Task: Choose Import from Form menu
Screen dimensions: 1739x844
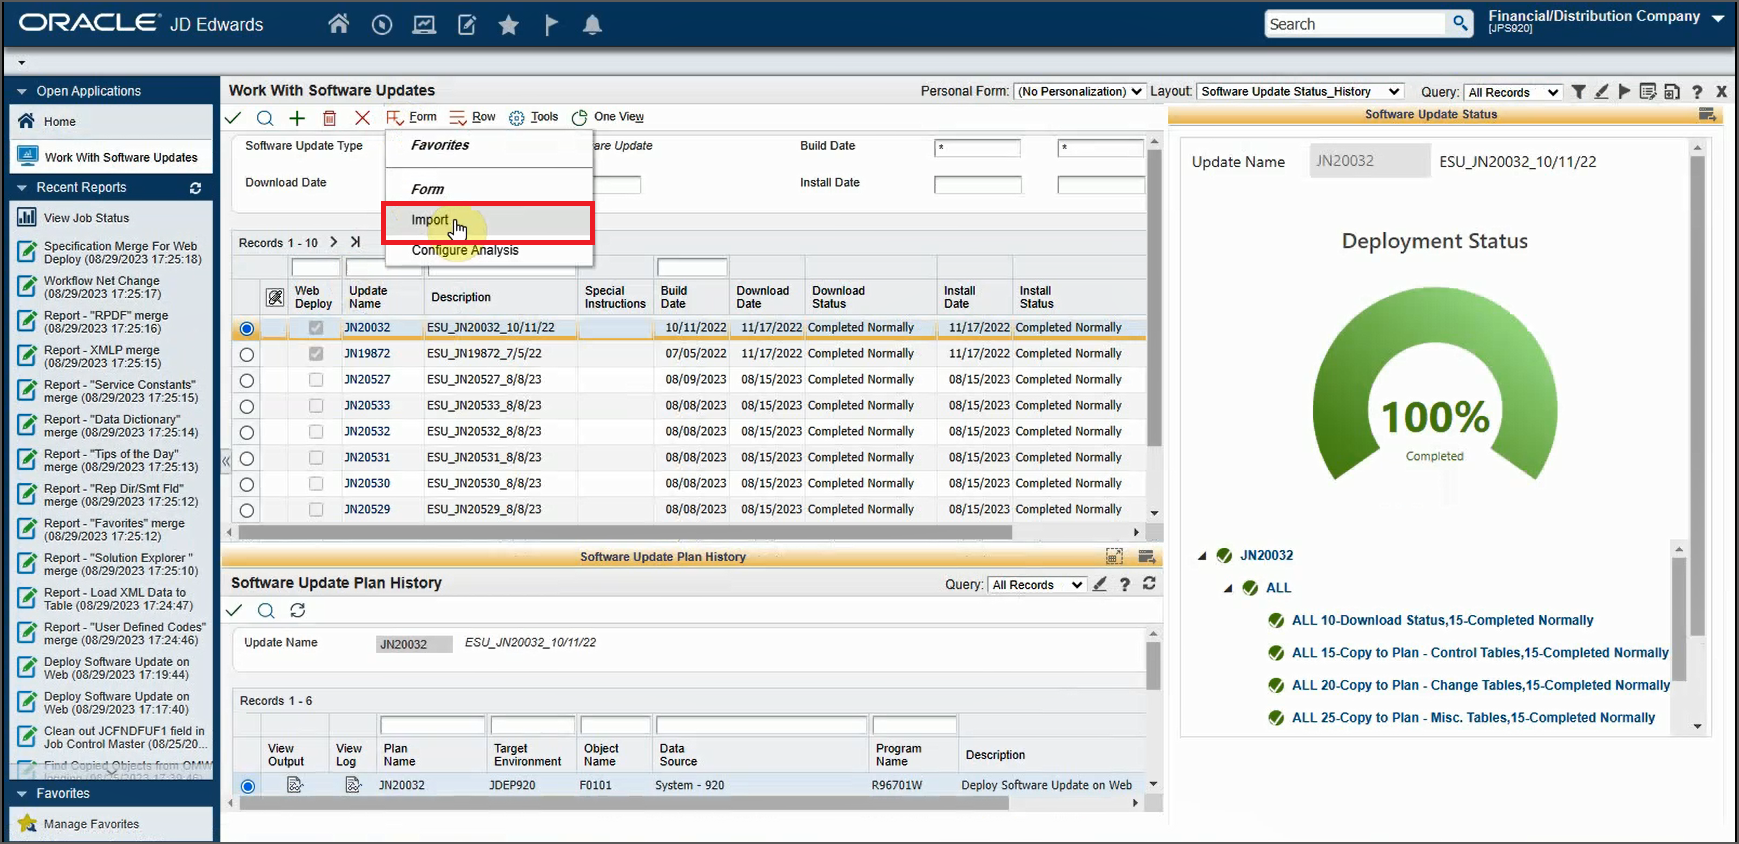Action: click(x=488, y=220)
